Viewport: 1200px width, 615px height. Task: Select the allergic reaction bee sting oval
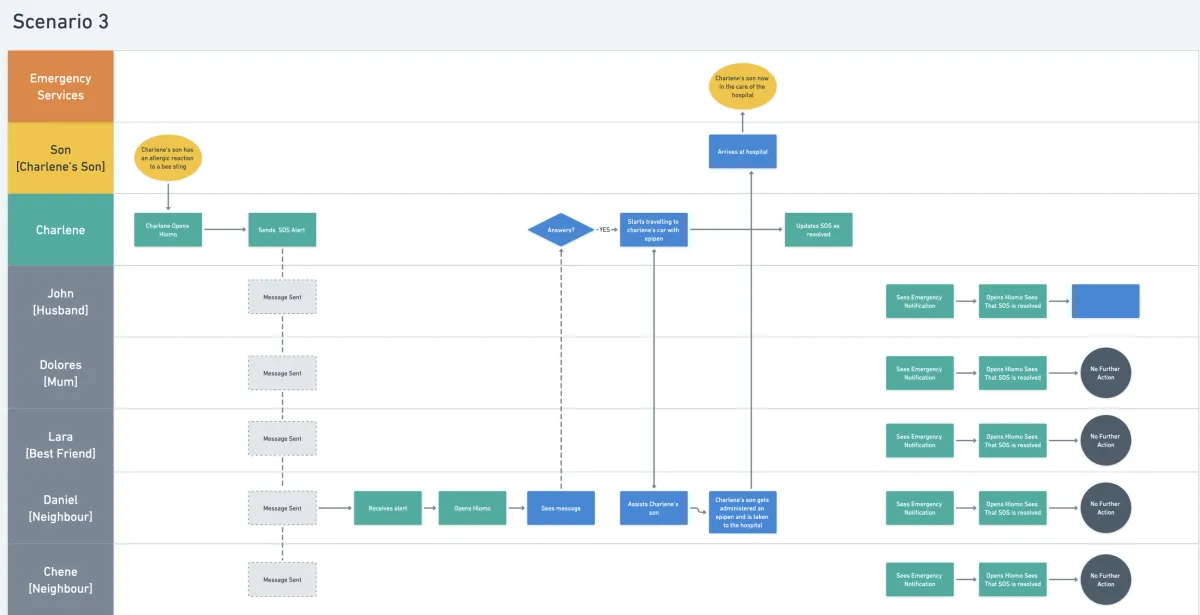pos(168,158)
